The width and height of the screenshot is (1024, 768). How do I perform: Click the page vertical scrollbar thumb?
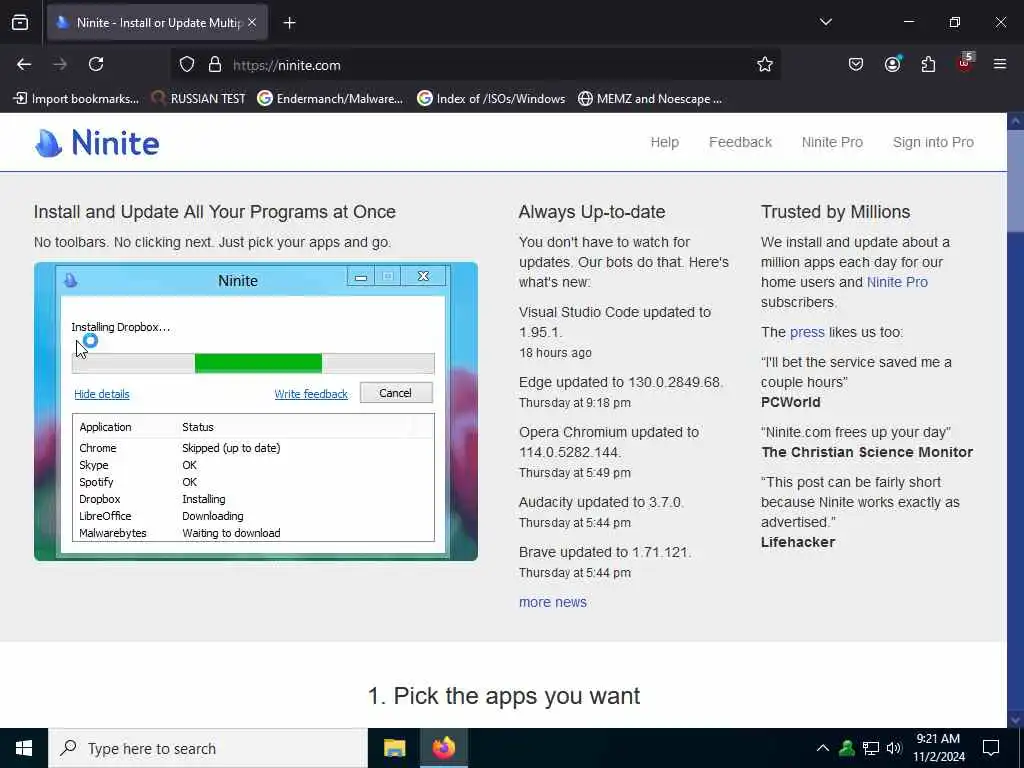[x=1015, y=180]
